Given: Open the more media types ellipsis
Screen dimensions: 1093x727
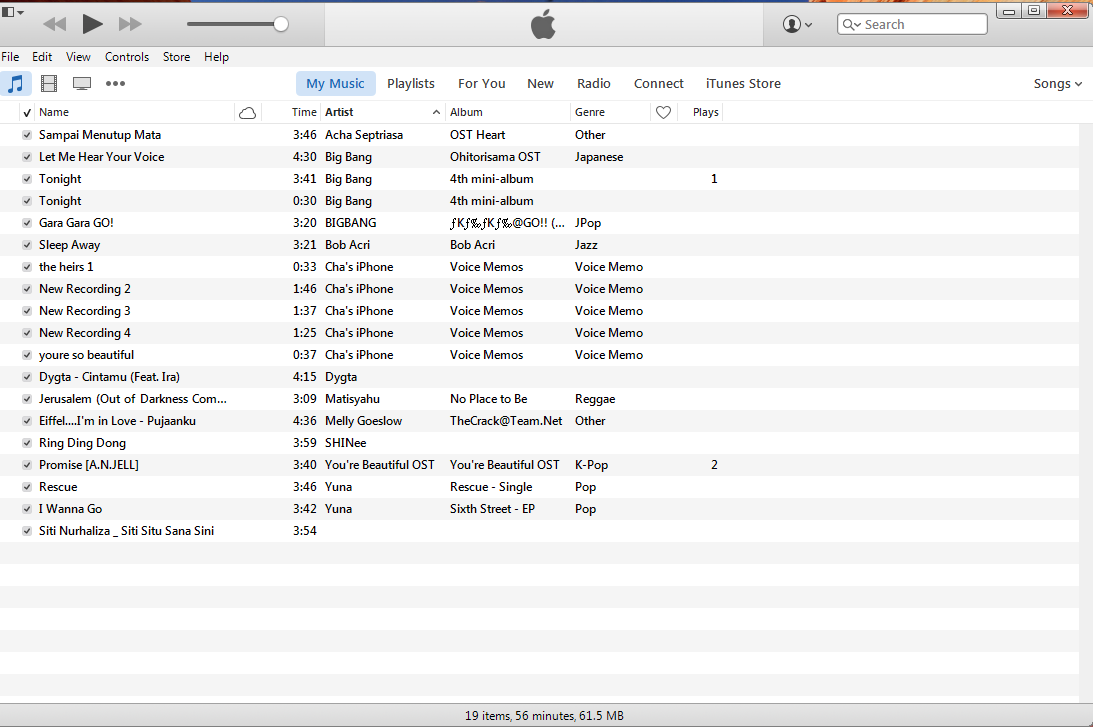Looking at the screenshot, I should pos(115,84).
